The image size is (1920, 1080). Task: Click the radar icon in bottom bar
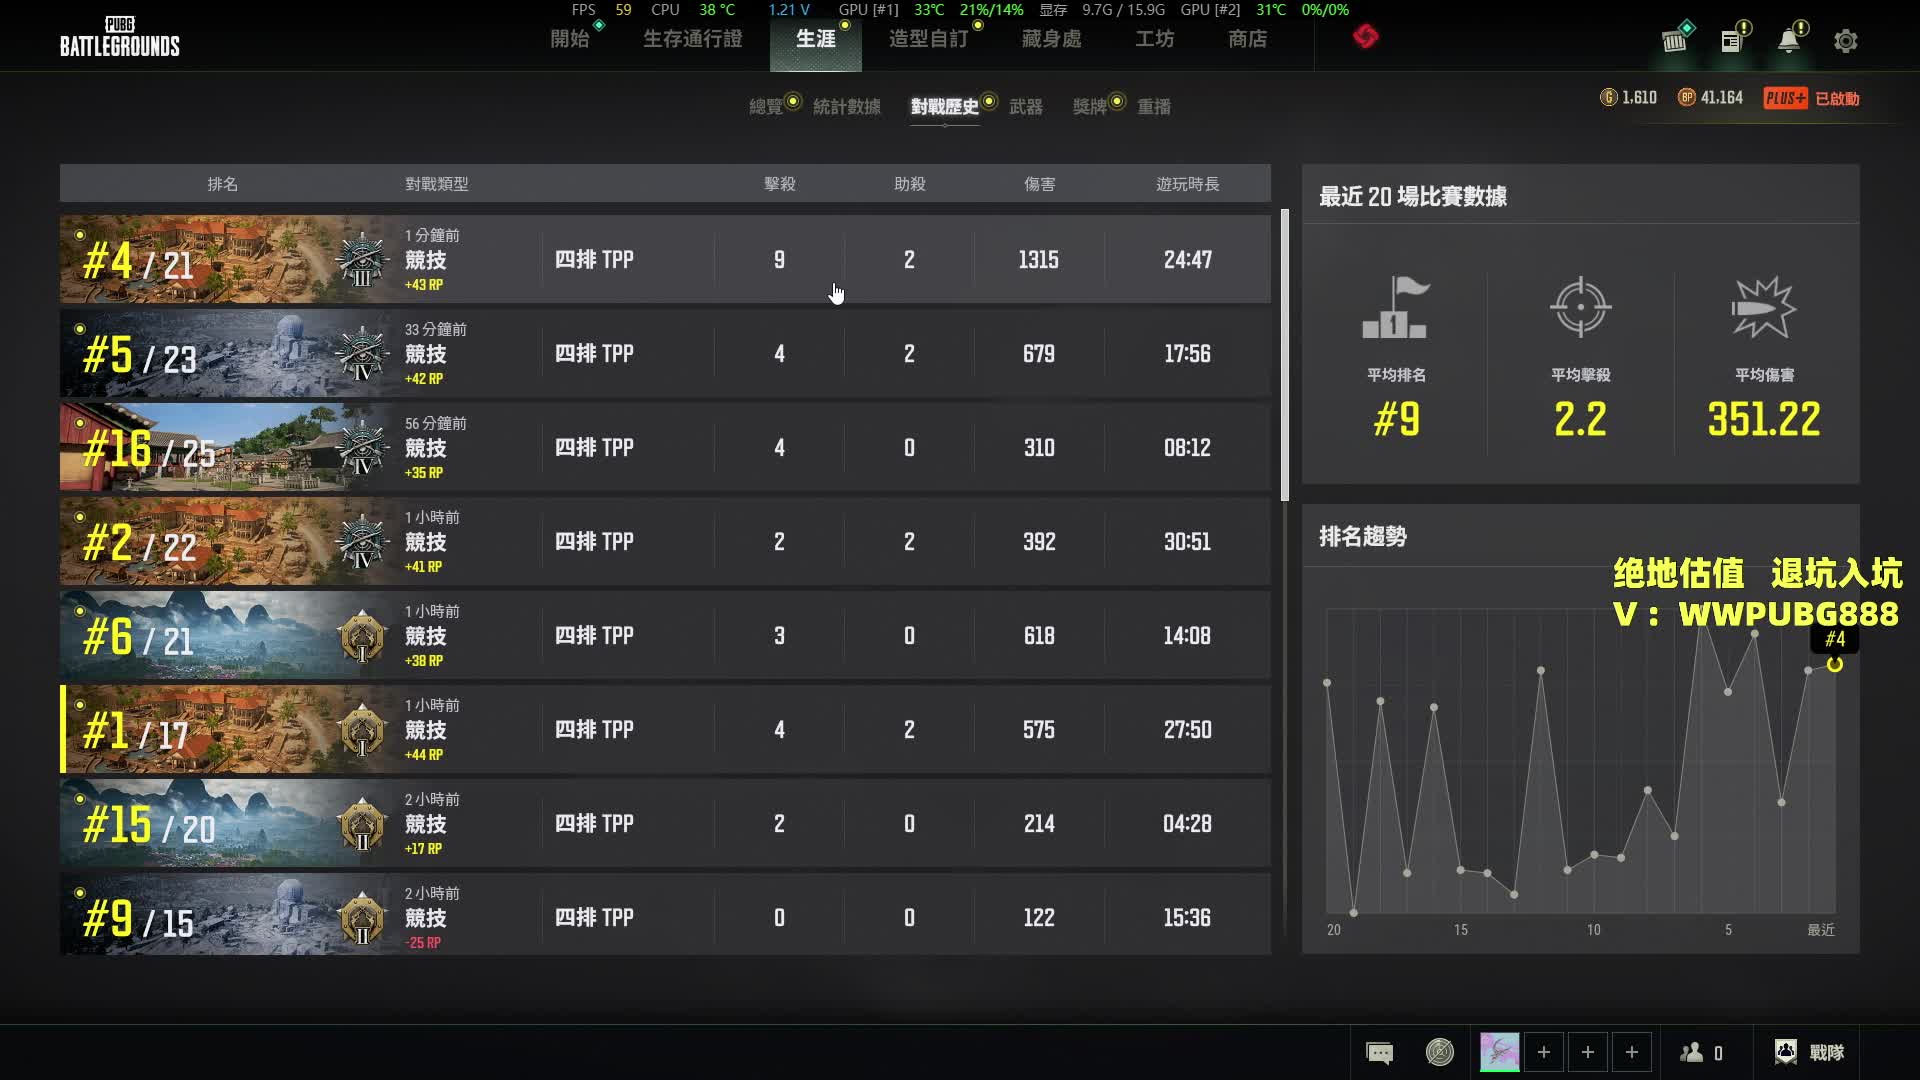[x=1439, y=1052]
